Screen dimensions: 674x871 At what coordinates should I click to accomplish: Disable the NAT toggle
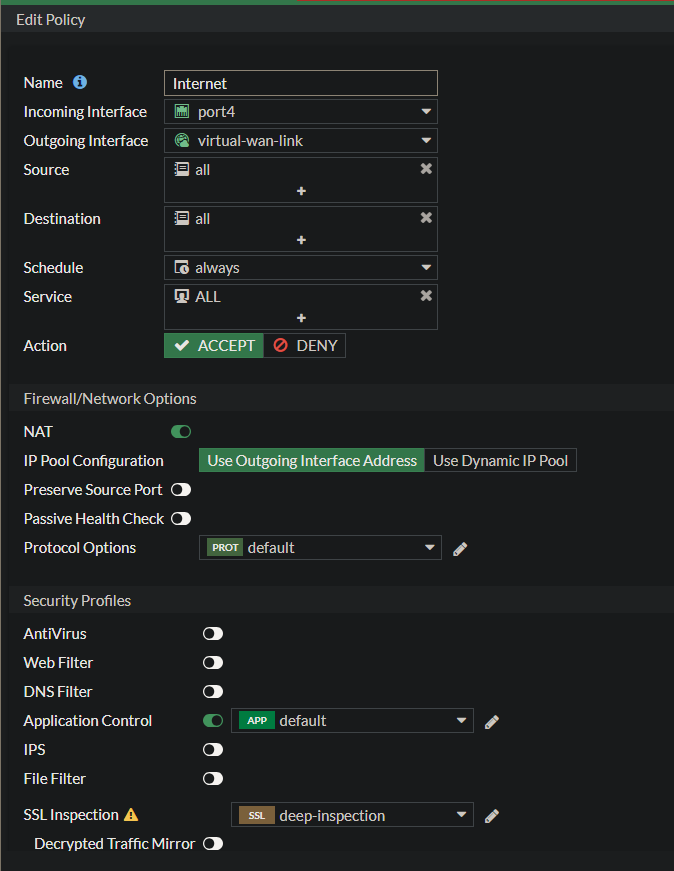(x=181, y=432)
